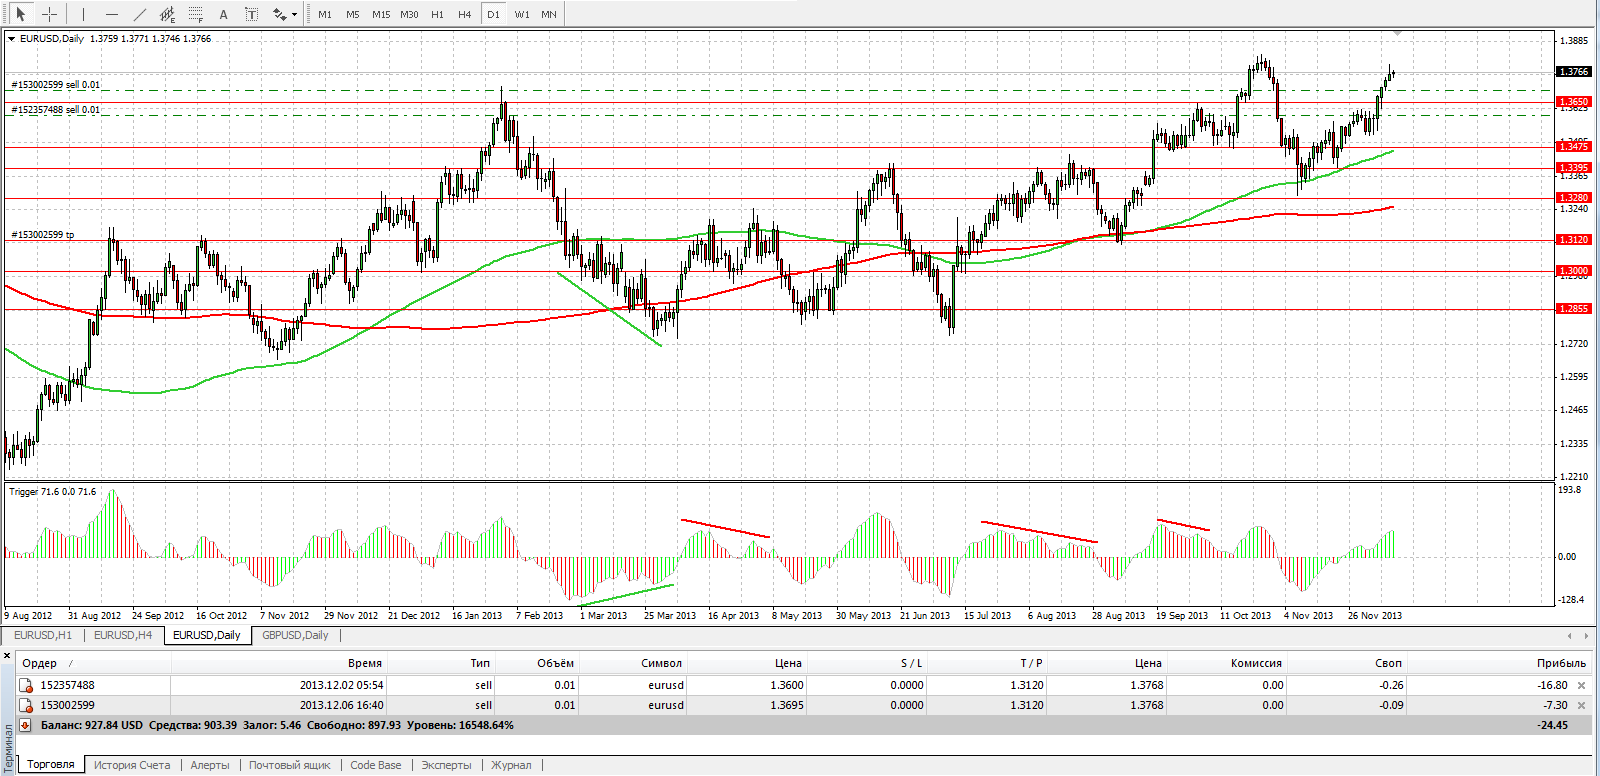Pick the vertical line drawing tool
1600x776 pixels.
(83, 14)
